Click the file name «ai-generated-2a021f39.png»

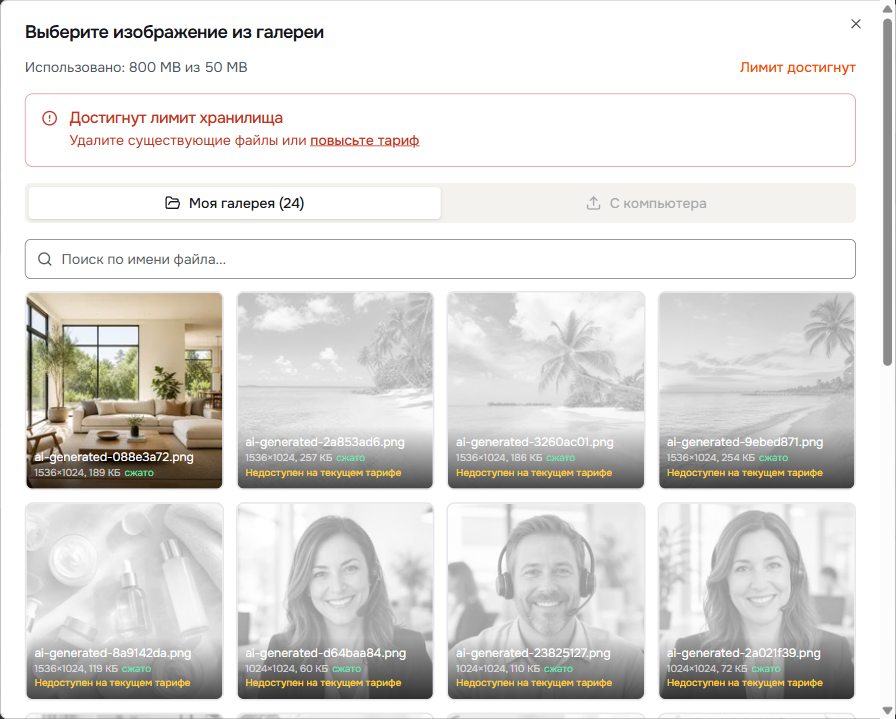[x=743, y=653]
